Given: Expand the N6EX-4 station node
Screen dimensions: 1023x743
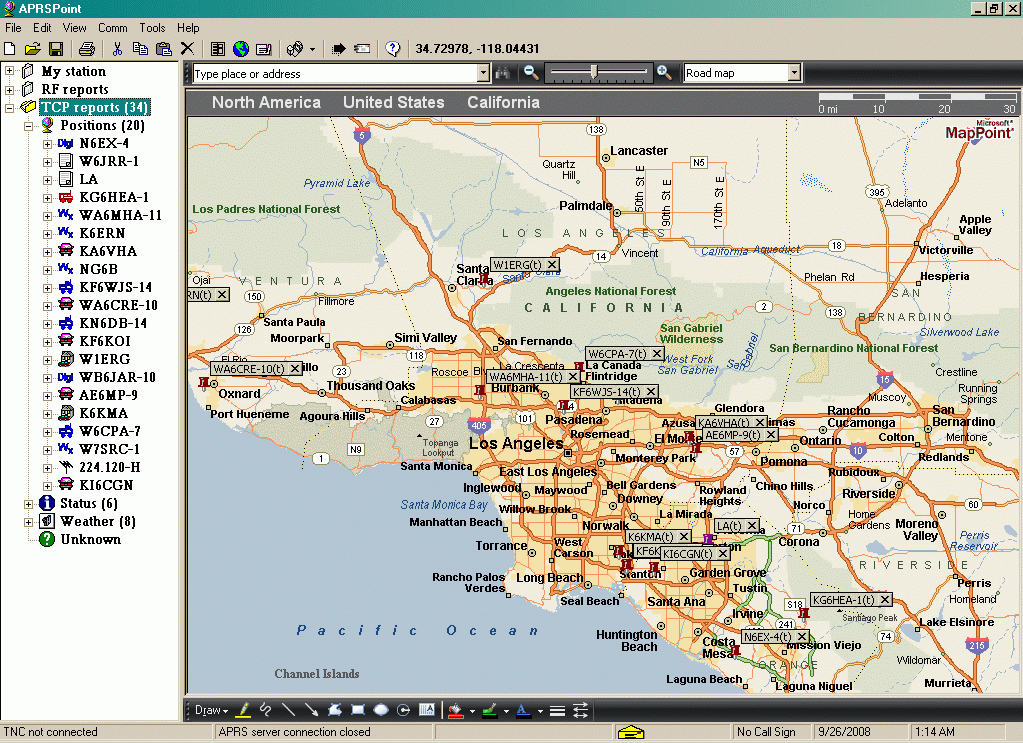Looking at the screenshot, I should [x=47, y=144].
